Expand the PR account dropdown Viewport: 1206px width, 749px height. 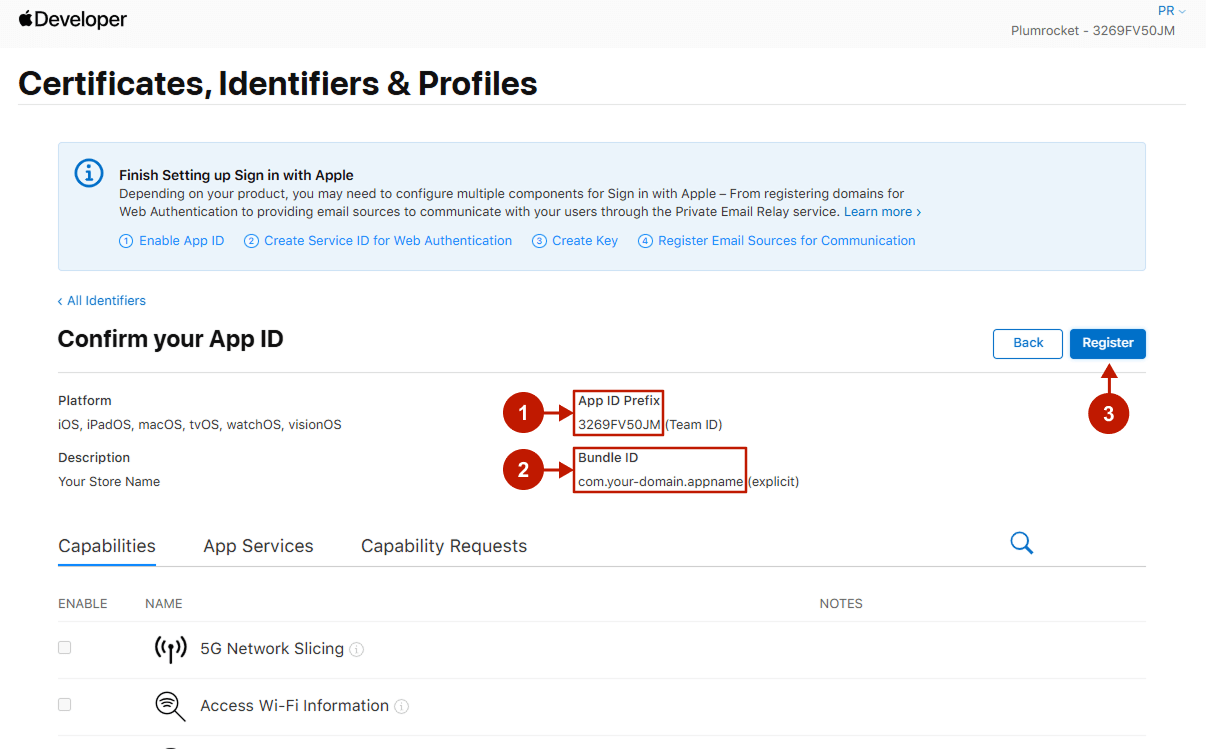[x=1171, y=11]
